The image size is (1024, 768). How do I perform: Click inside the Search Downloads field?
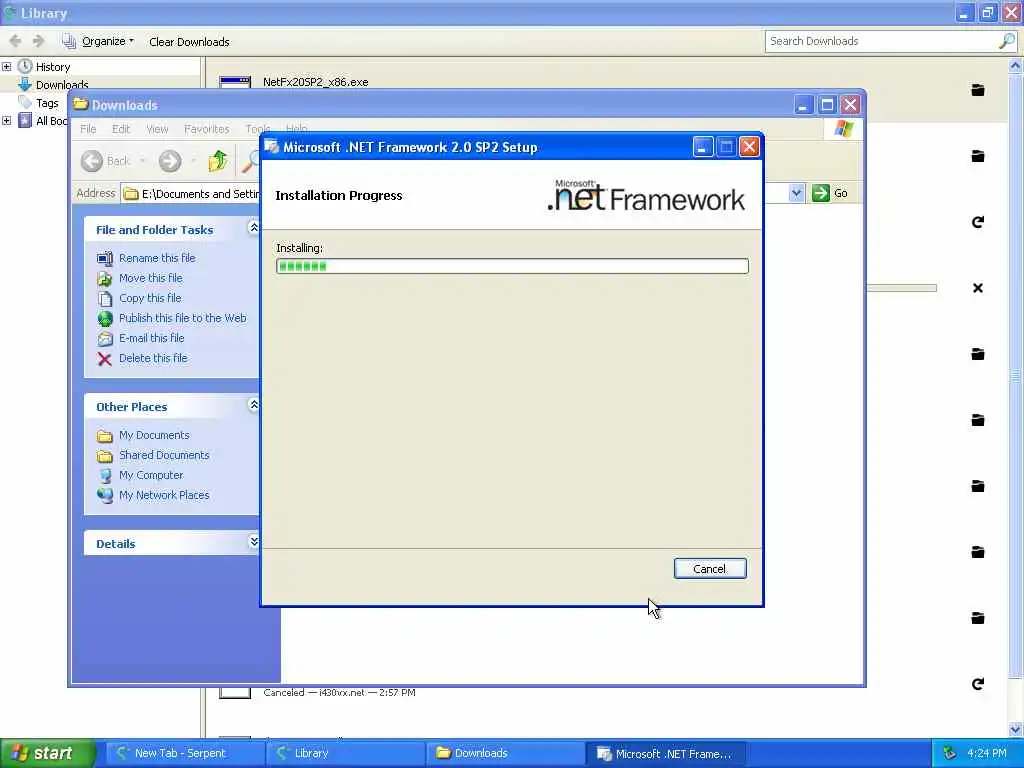click(882, 41)
